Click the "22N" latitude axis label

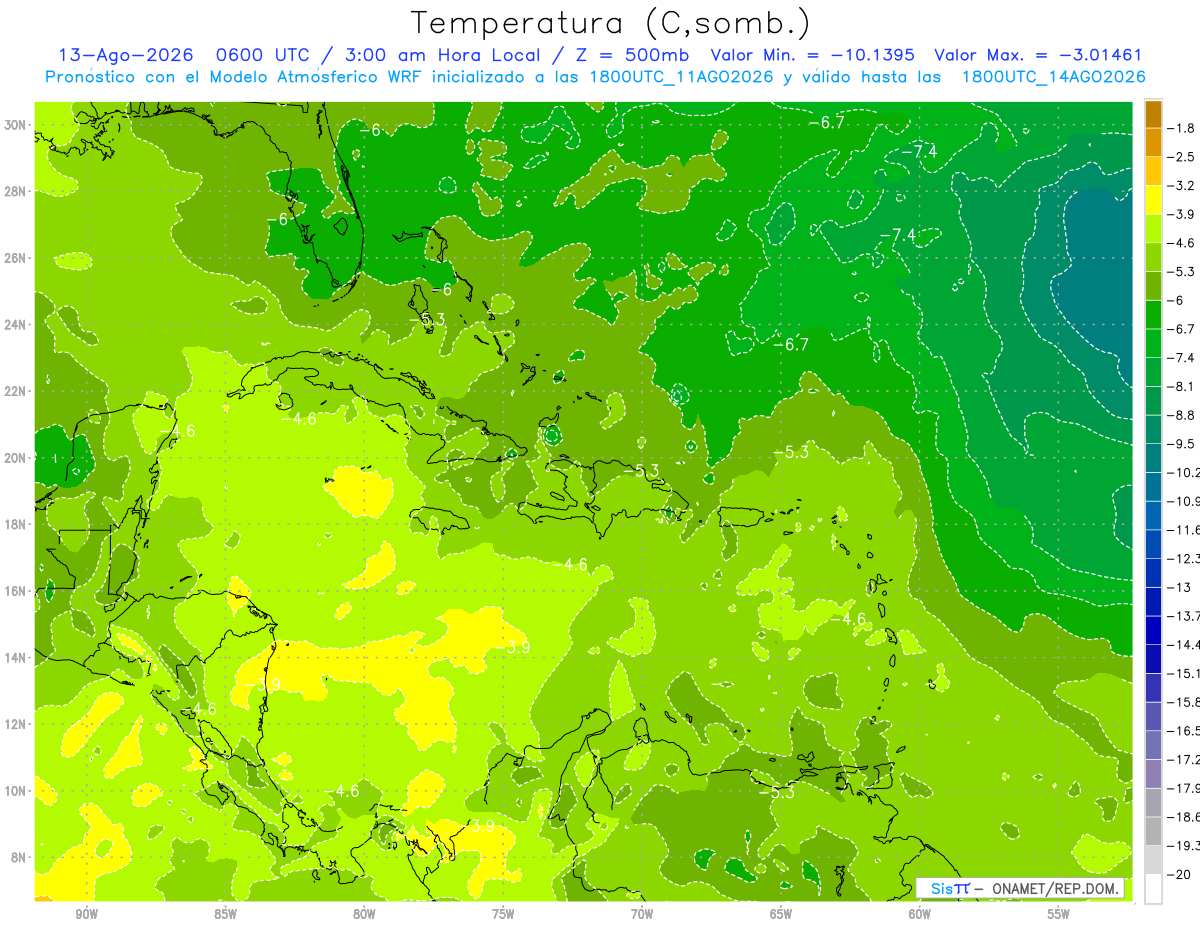point(16,390)
